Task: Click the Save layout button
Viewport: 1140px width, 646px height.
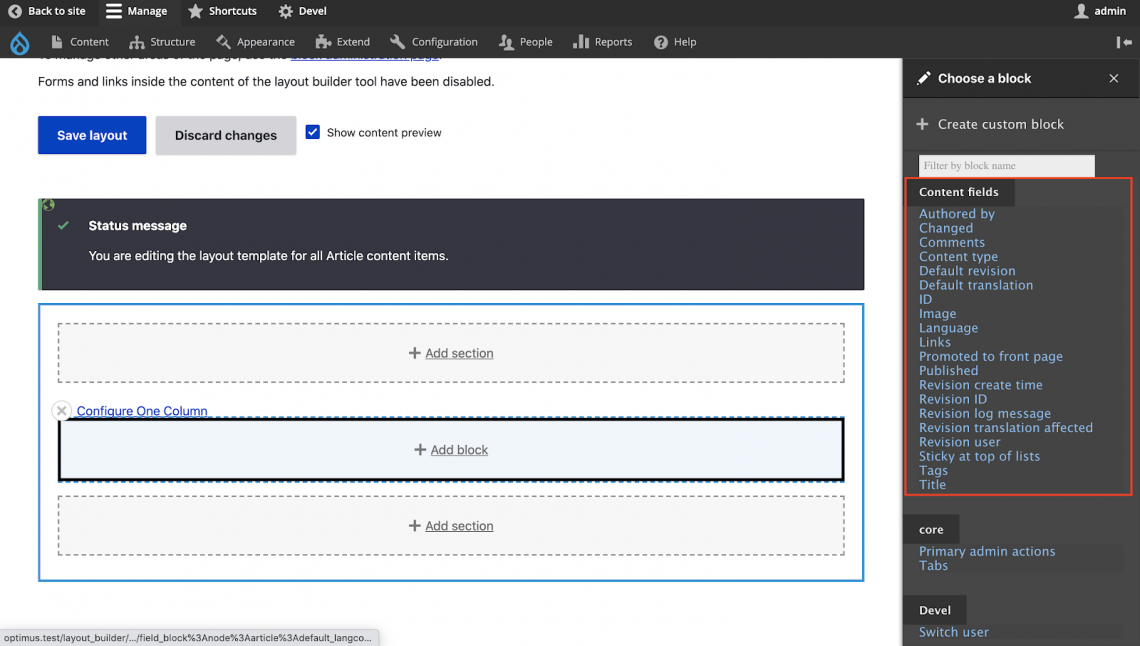Action: tap(92, 136)
